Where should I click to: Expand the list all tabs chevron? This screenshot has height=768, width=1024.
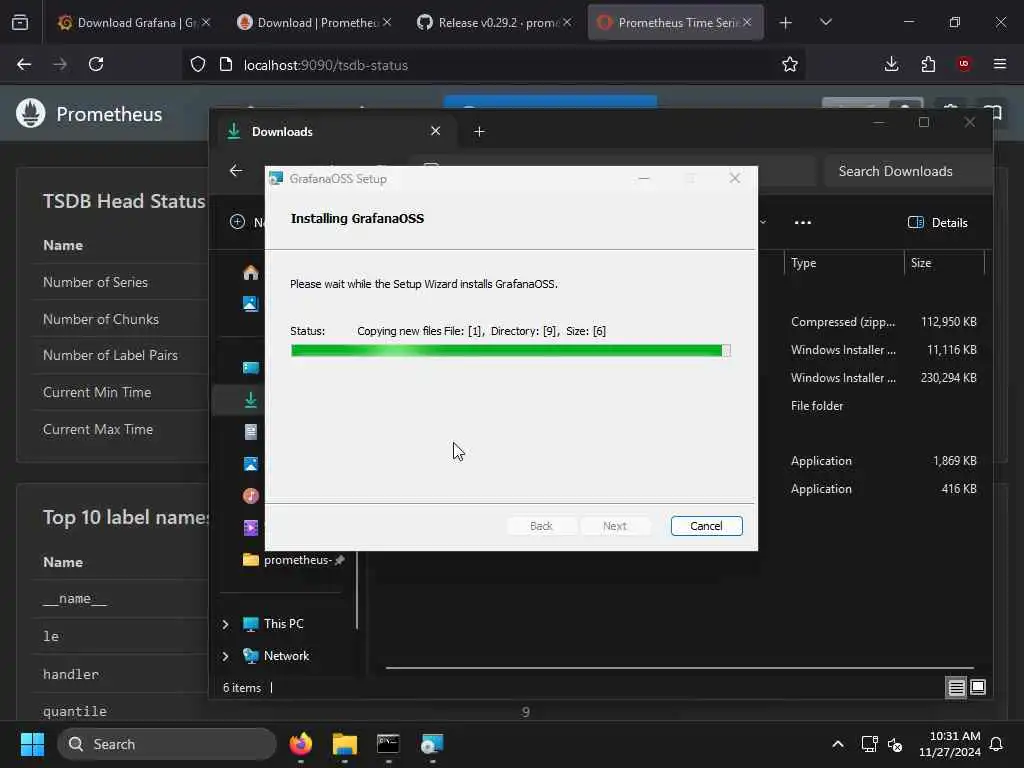coord(826,22)
